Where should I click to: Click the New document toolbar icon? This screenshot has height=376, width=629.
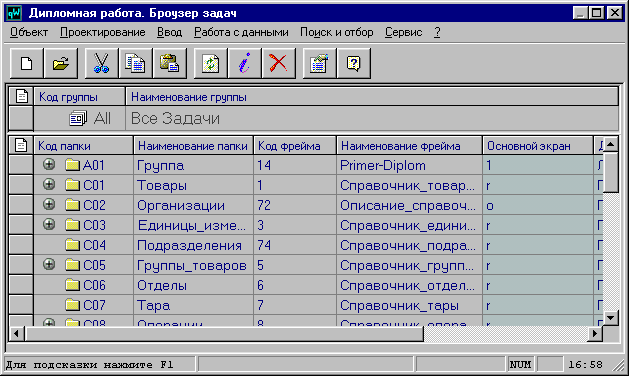click(26, 63)
